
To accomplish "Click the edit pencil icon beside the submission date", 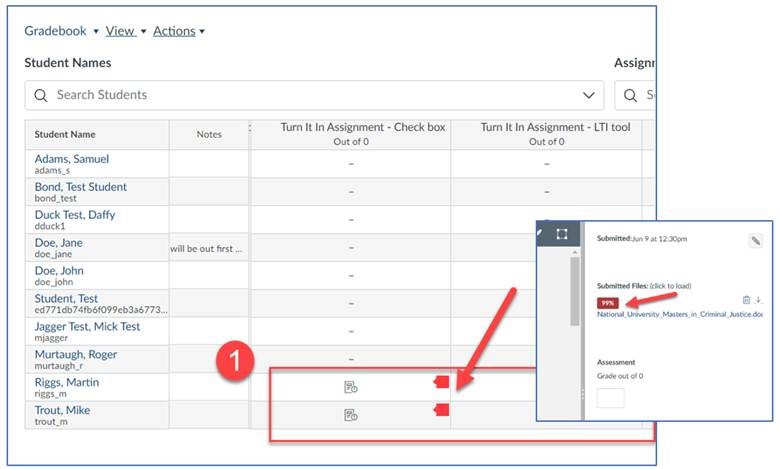I will [x=755, y=241].
